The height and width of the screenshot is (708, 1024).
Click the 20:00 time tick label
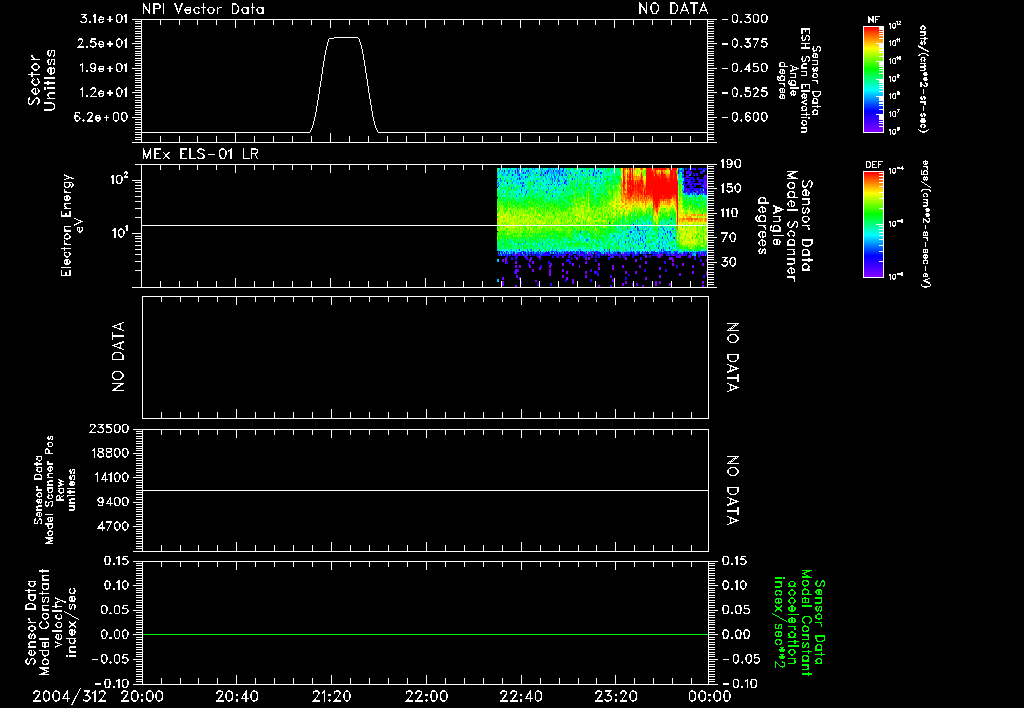click(142, 696)
